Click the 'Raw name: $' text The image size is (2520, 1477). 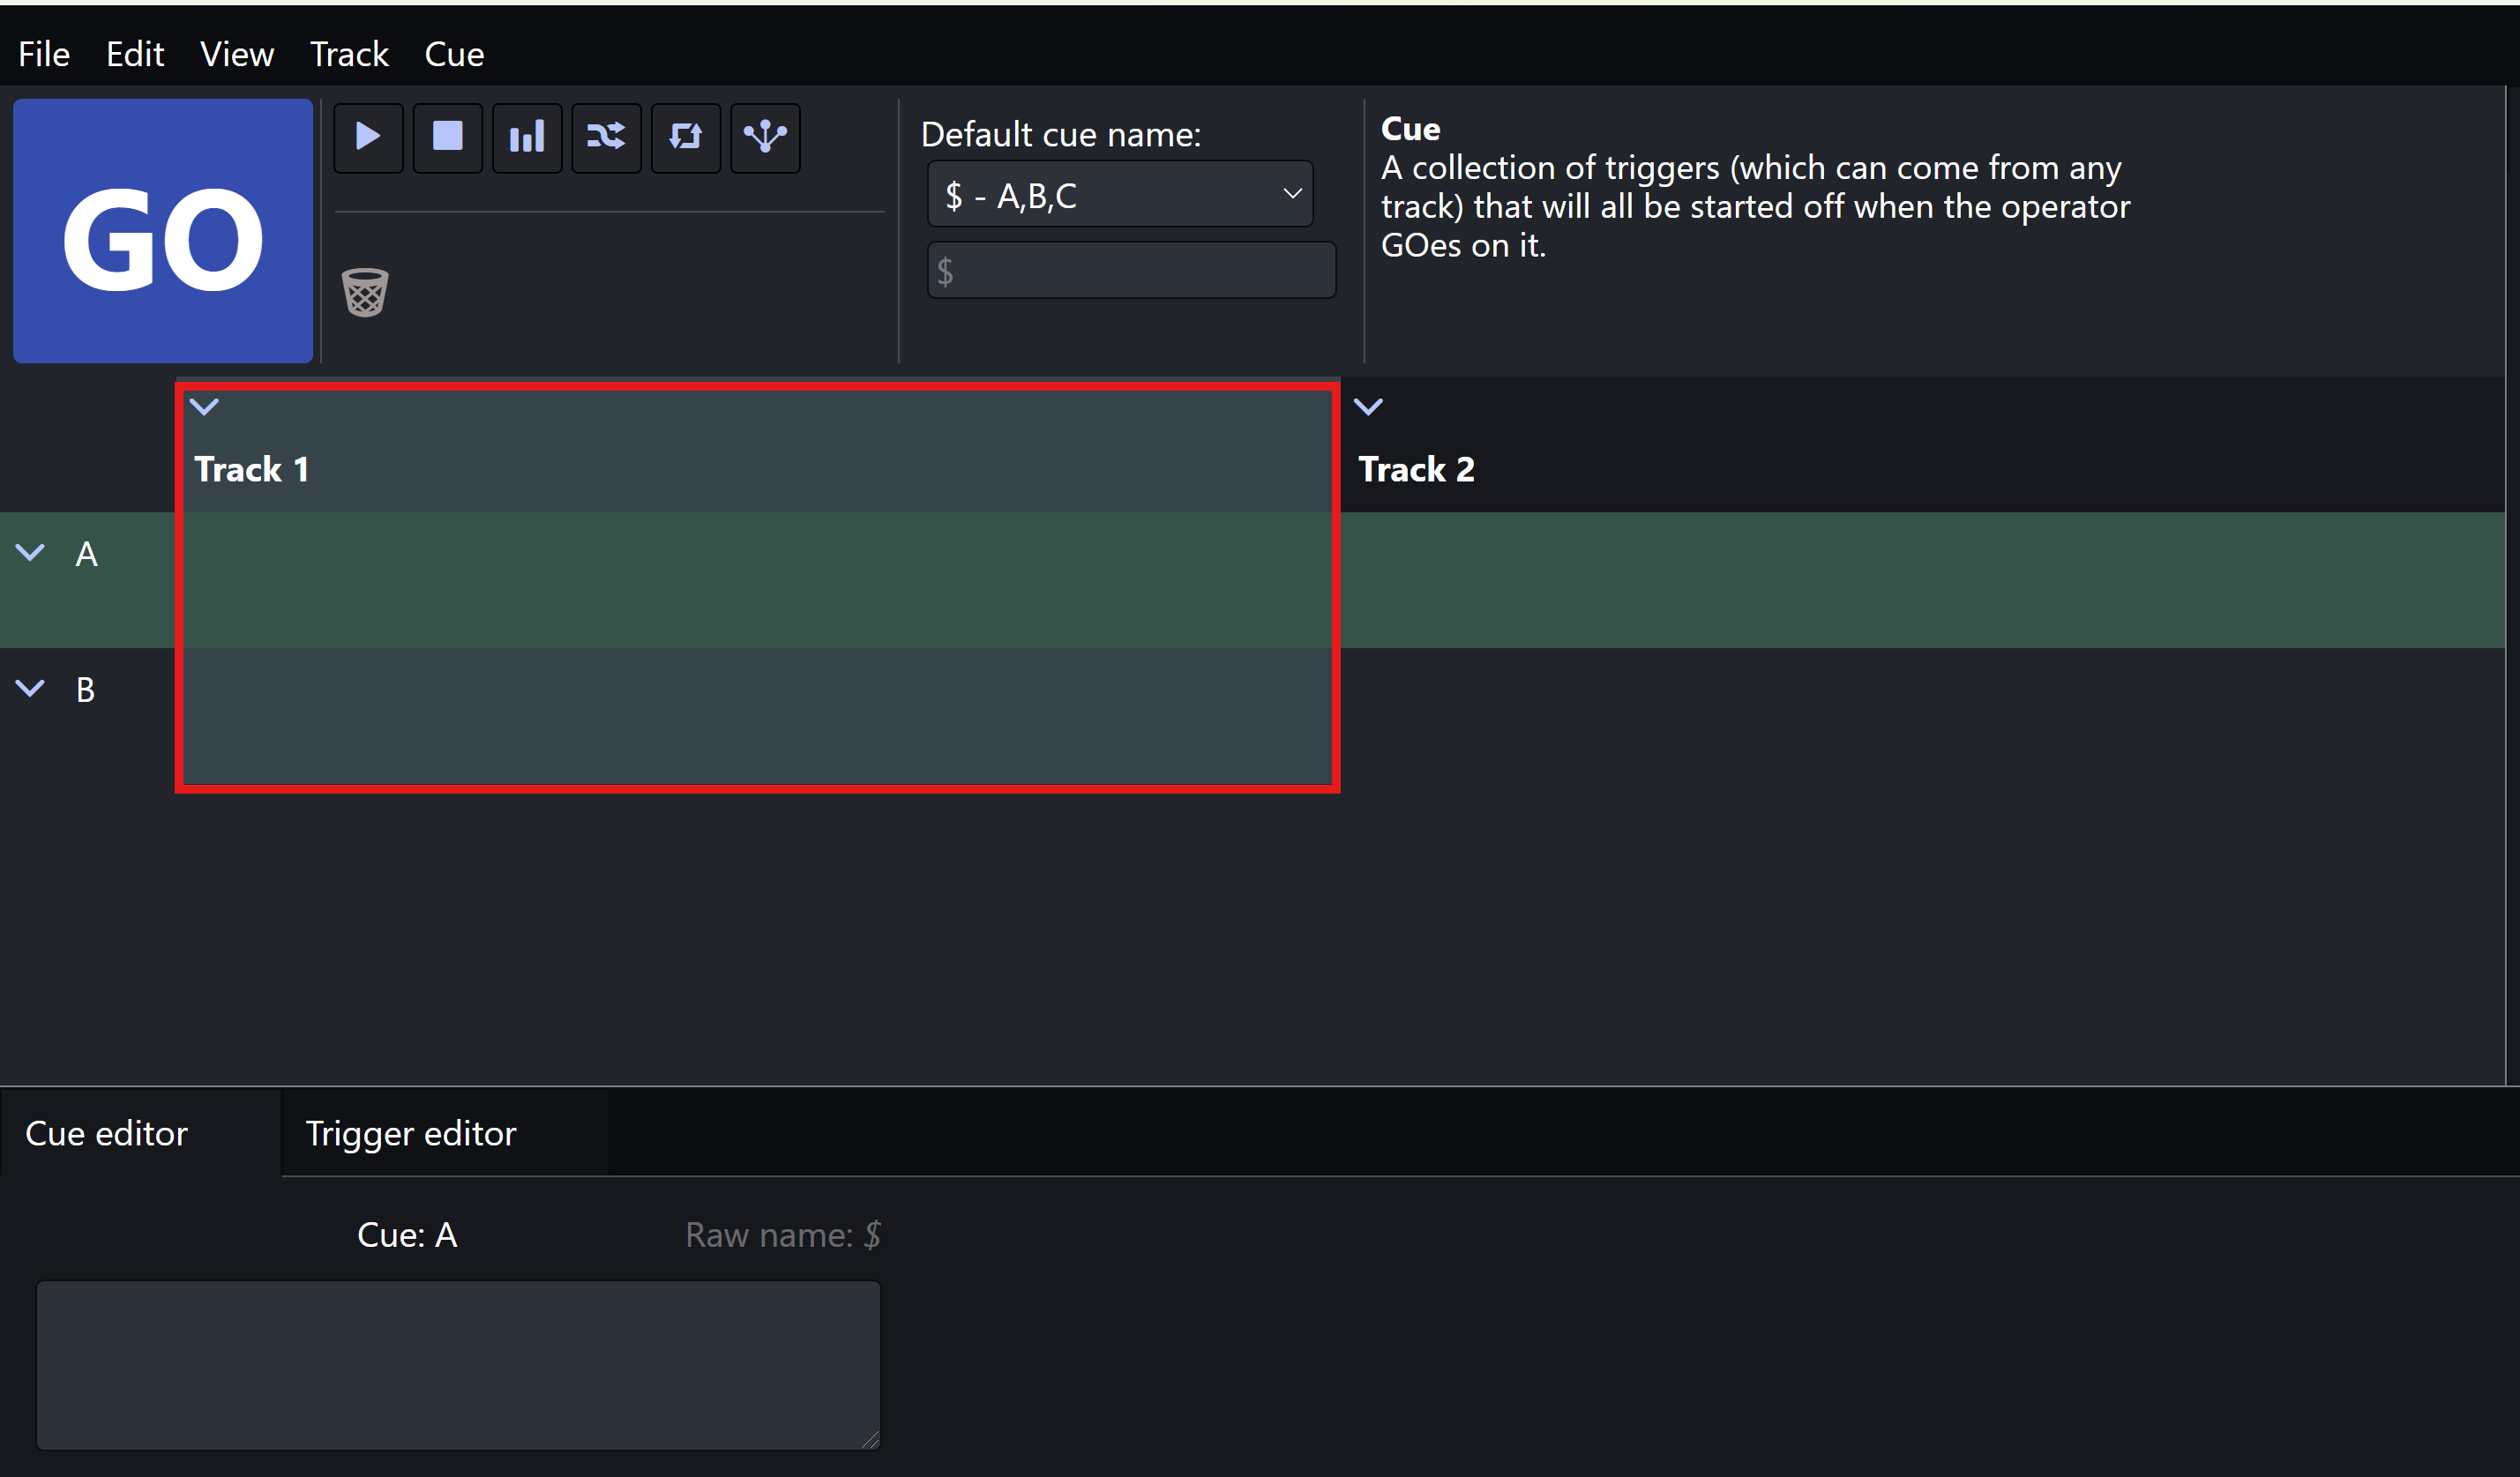[x=783, y=1236]
